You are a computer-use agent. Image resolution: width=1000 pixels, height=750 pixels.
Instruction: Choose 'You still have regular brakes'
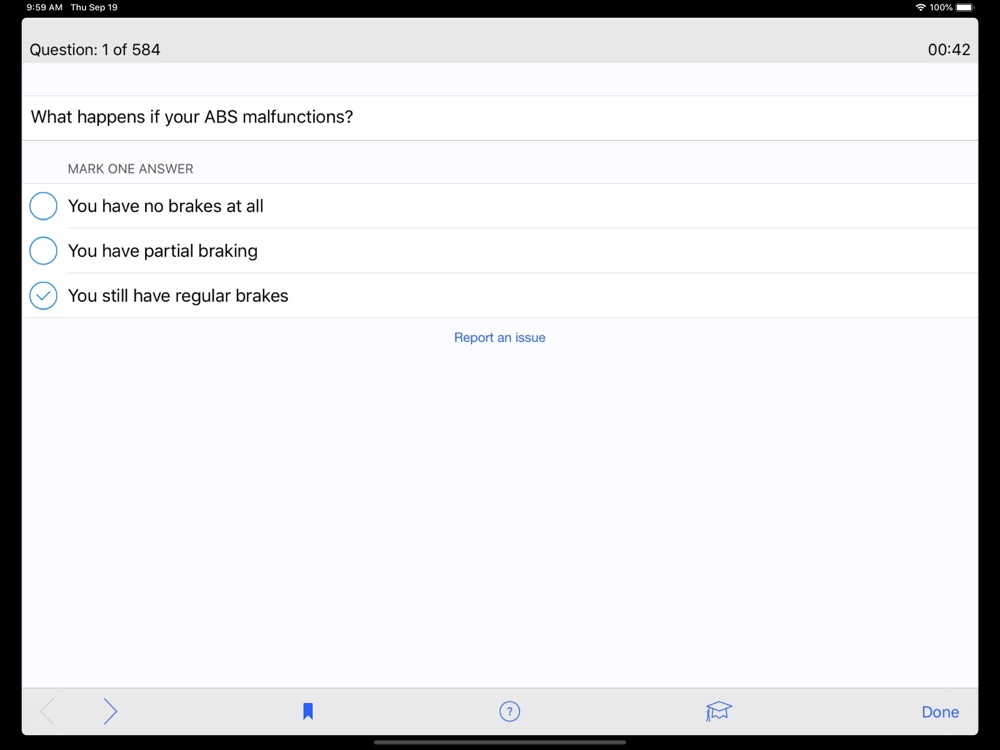(x=500, y=295)
